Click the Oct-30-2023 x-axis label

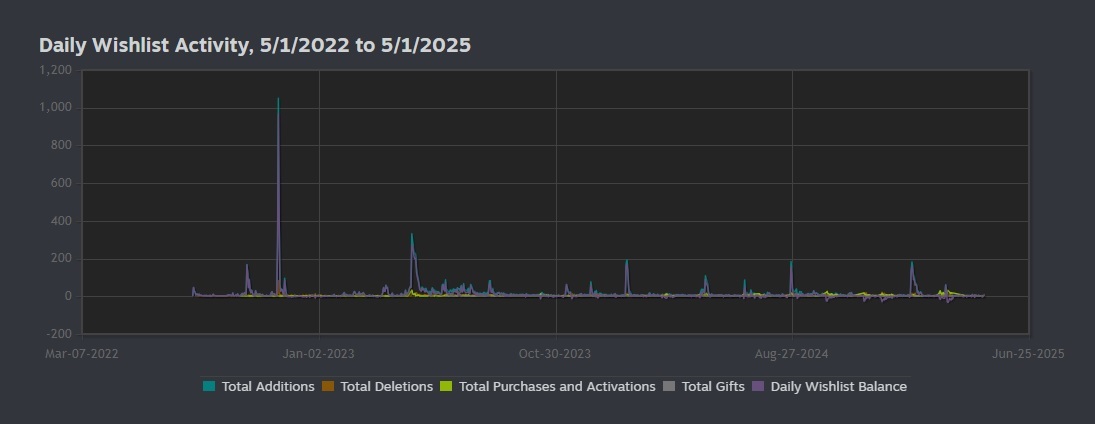tap(555, 353)
